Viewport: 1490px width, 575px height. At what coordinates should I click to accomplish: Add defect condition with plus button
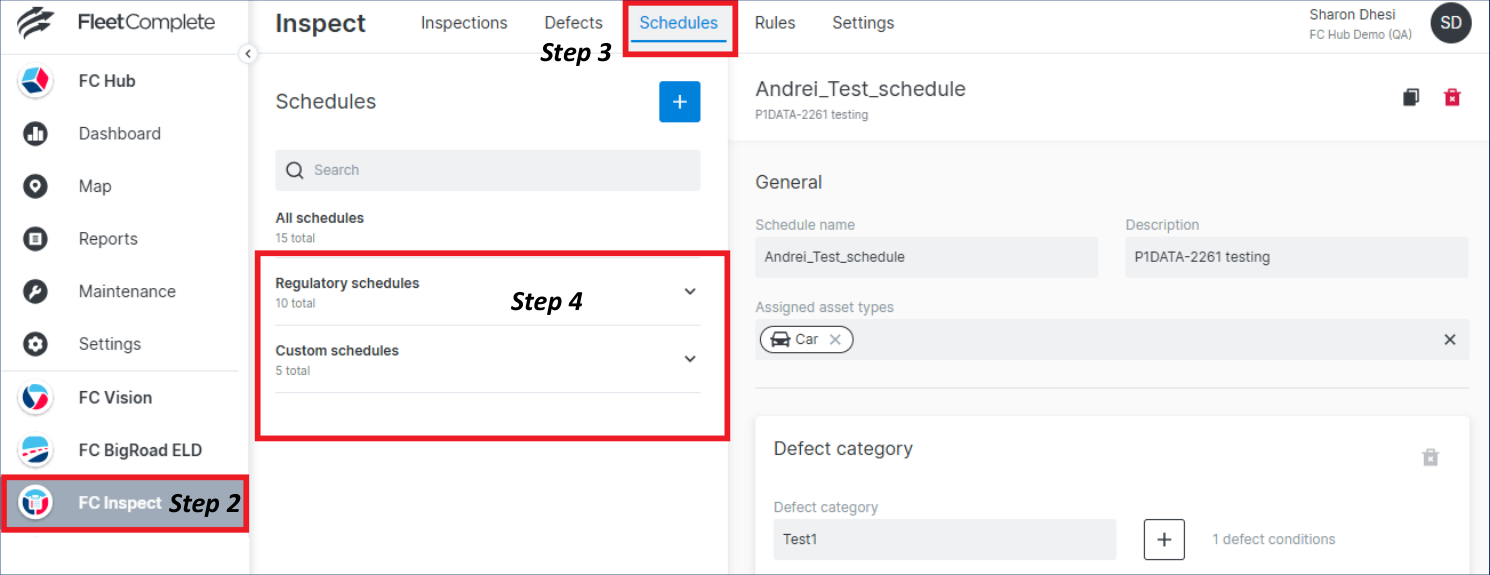[x=1164, y=539]
